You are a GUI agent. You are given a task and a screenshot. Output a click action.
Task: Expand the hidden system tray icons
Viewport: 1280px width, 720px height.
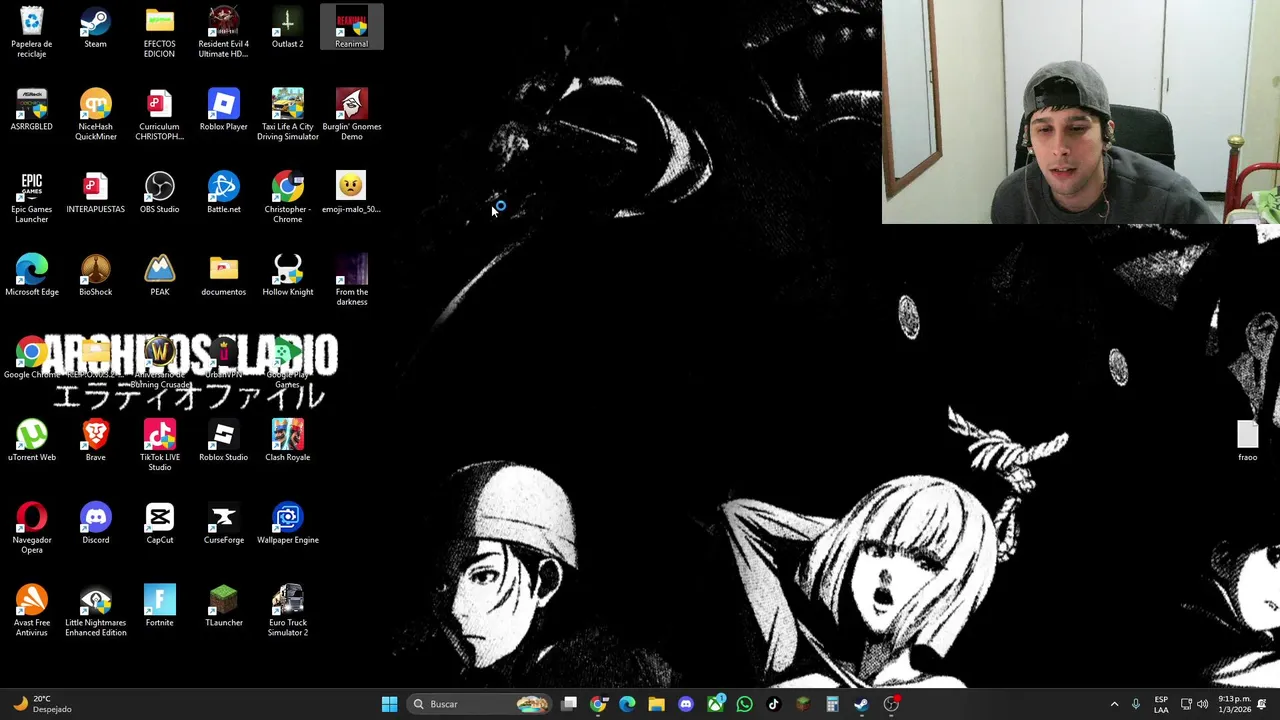pos(1114,704)
